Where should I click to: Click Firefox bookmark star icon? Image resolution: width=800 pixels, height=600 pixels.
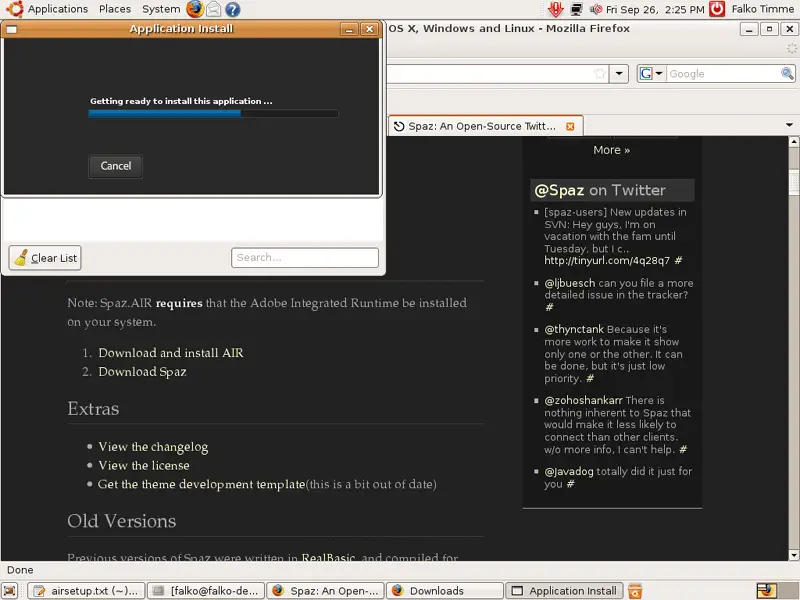(x=600, y=74)
